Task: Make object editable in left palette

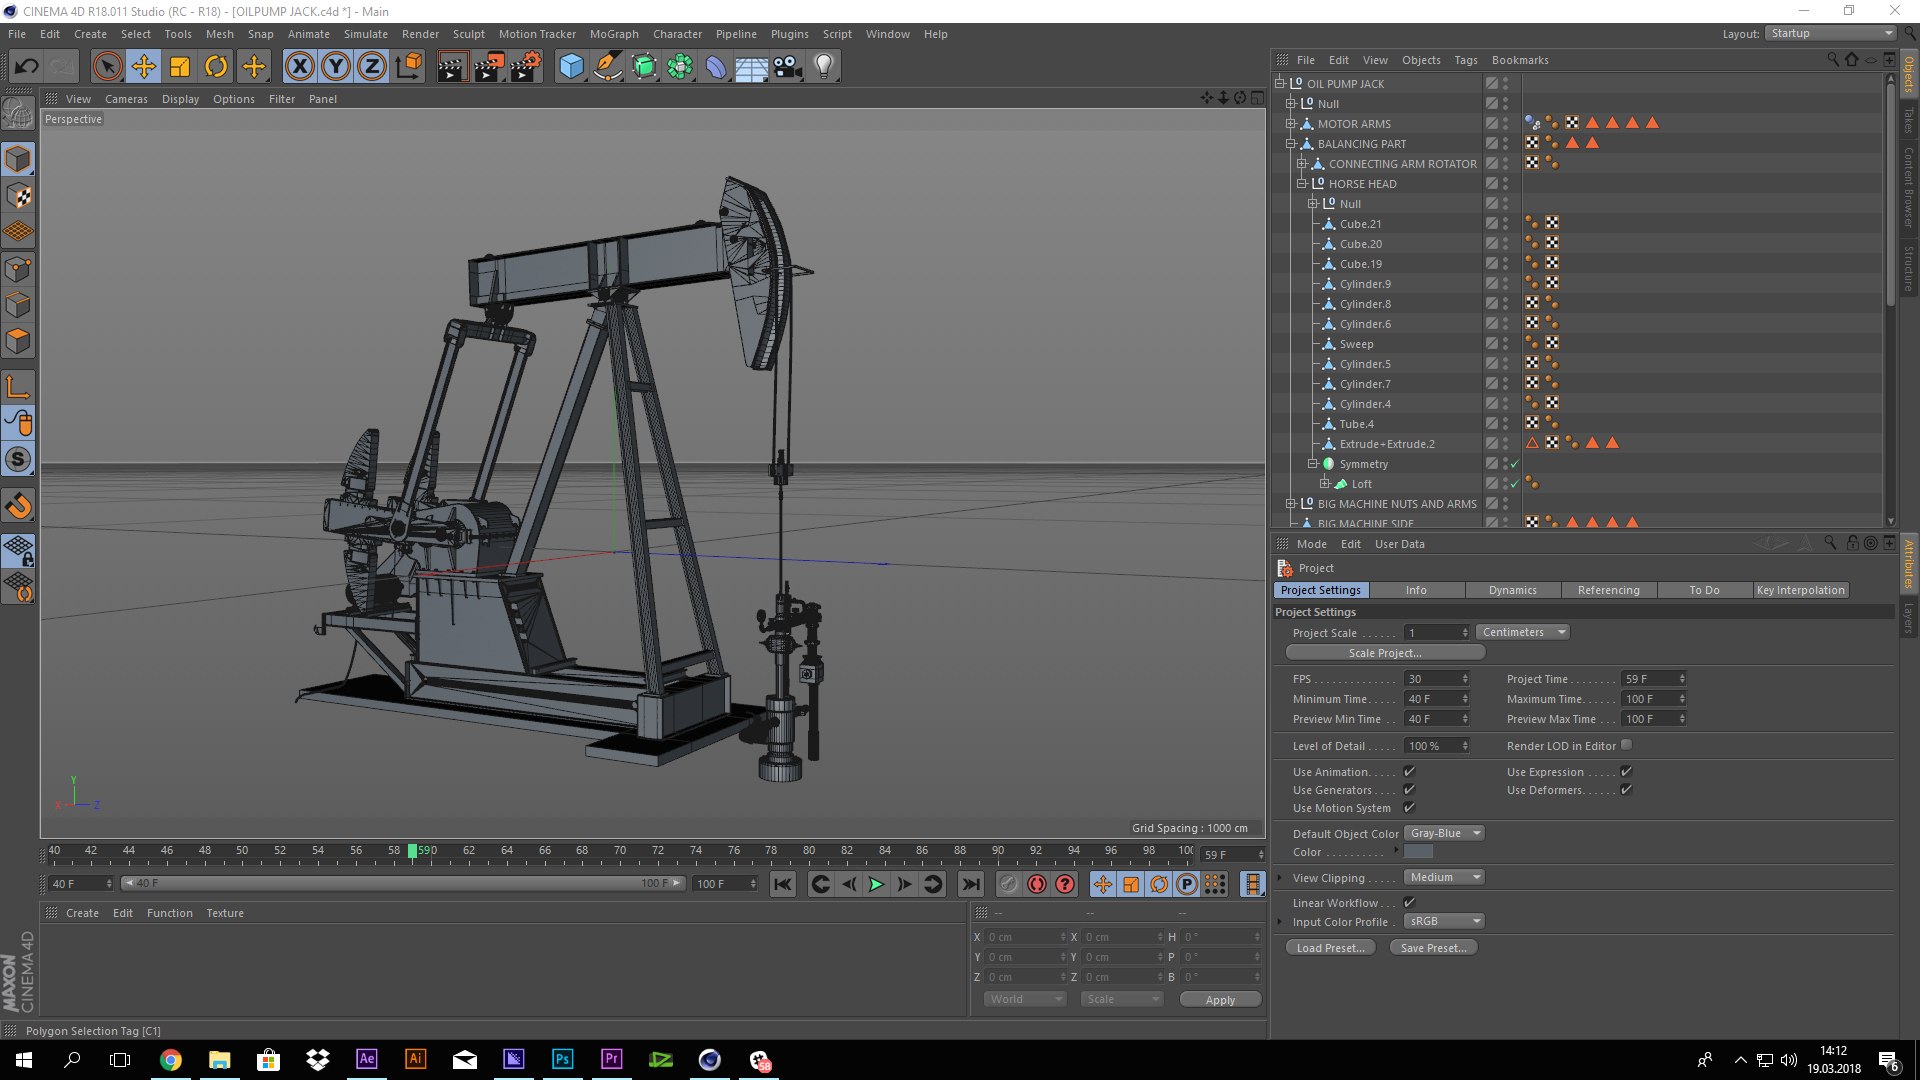Action: tap(18, 114)
